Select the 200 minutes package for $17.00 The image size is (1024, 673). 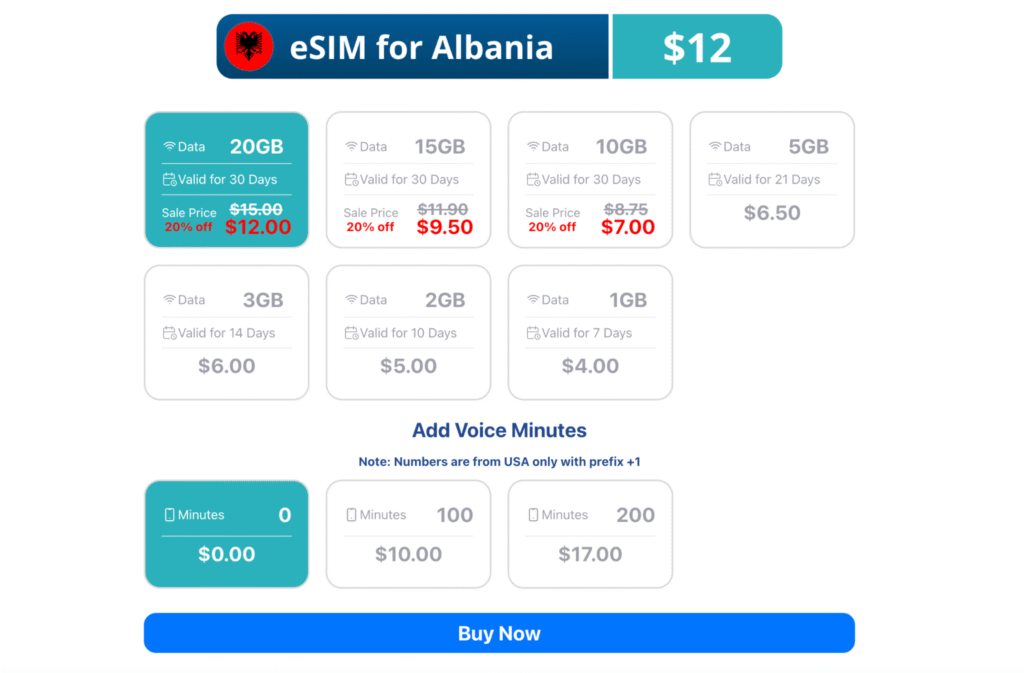point(590,533)
